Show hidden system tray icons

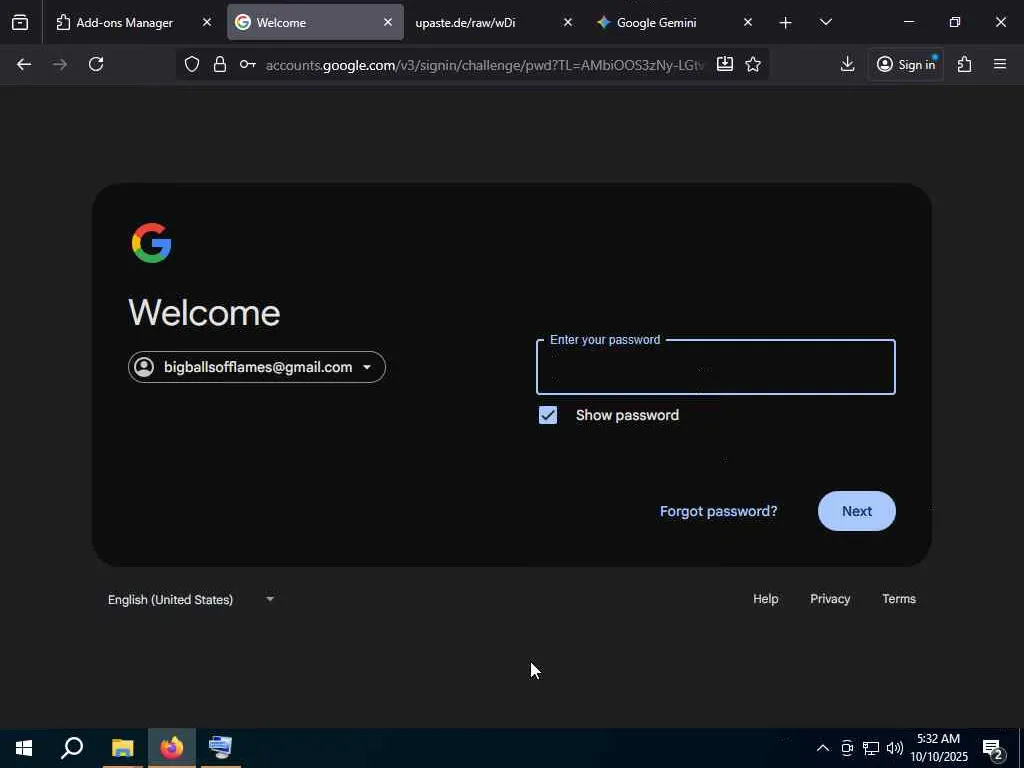point(823,748)
